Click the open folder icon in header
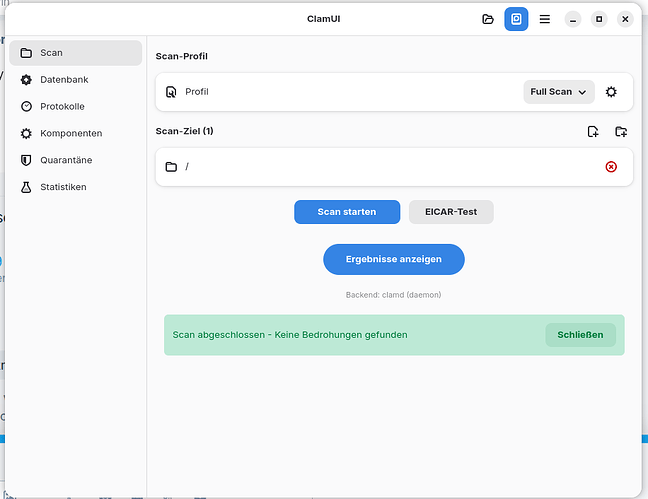 click(x=488, y=19)
